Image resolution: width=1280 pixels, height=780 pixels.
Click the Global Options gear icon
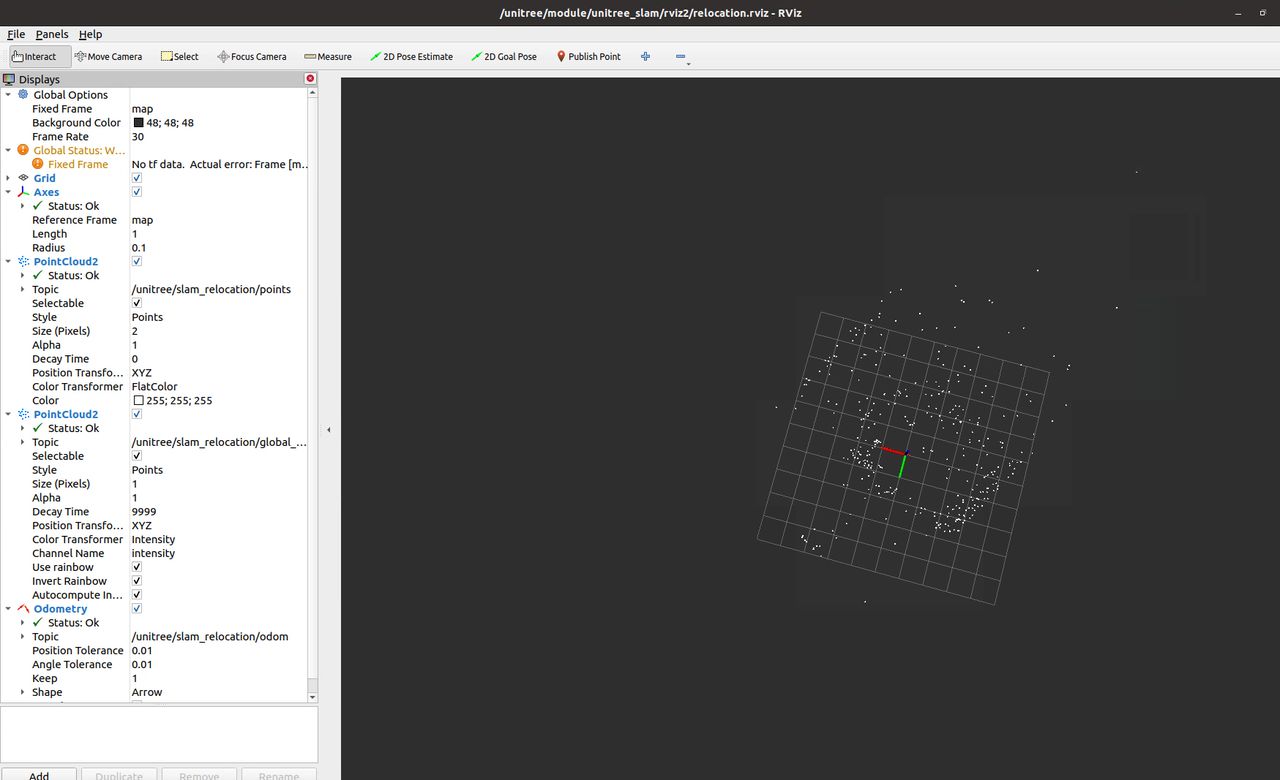click(23, 95)
